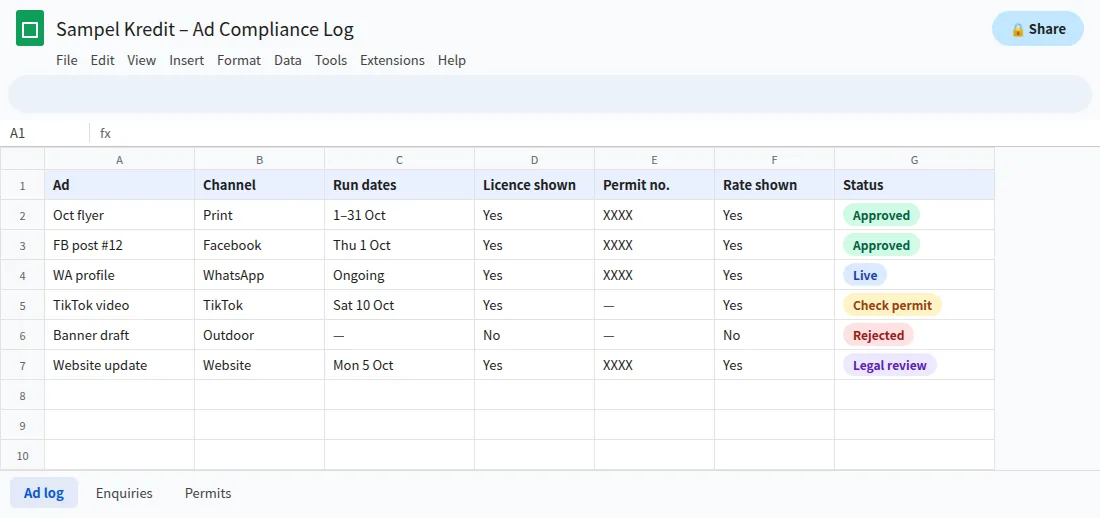The width and height of the screenshot is (1100, 518).
Task: Switch to the Permits sheet tab
Action: point(208,493)
